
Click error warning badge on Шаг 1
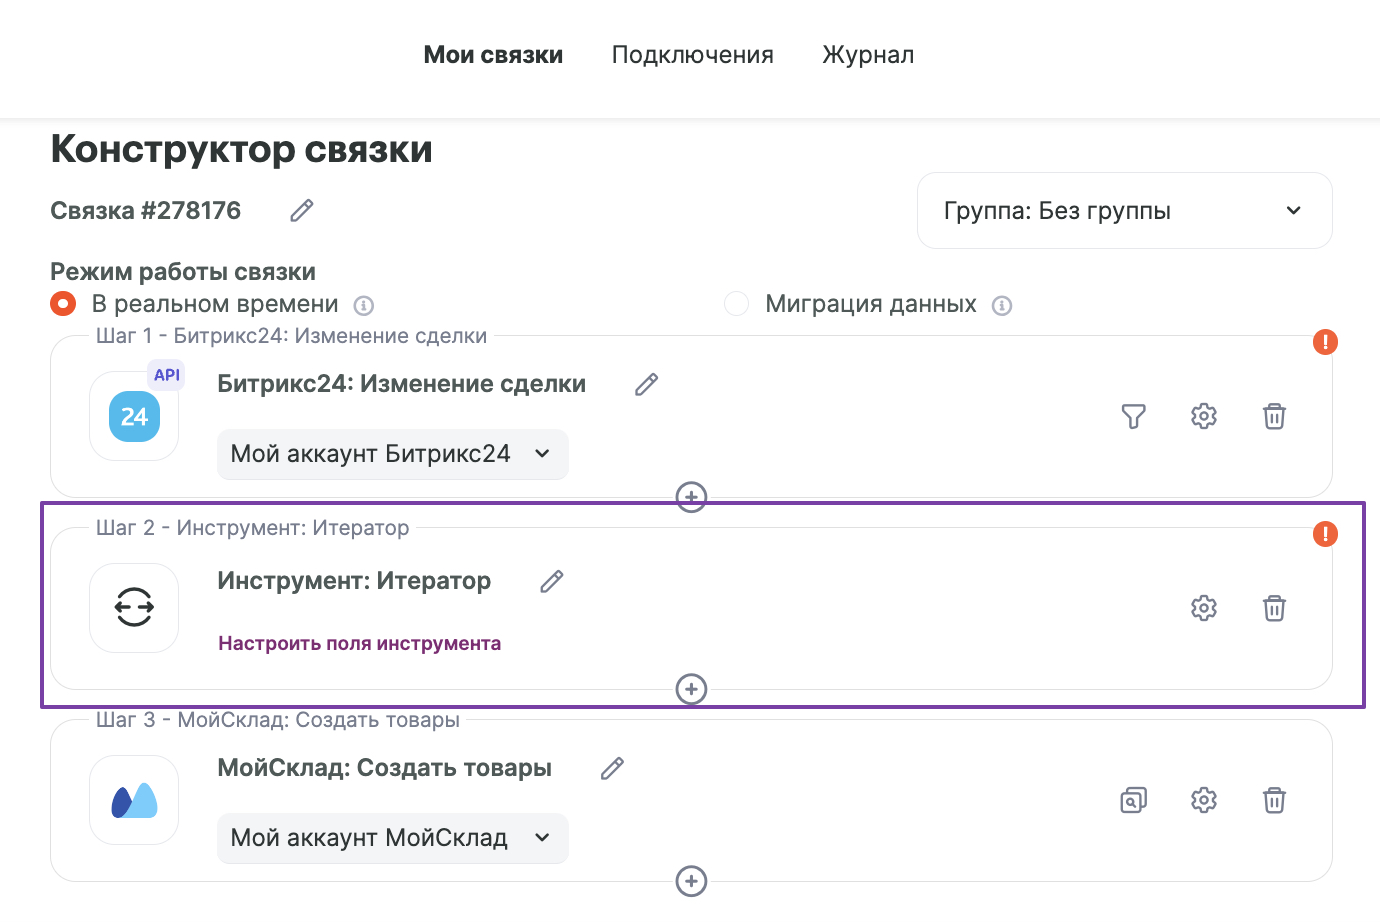point(1325,342)
